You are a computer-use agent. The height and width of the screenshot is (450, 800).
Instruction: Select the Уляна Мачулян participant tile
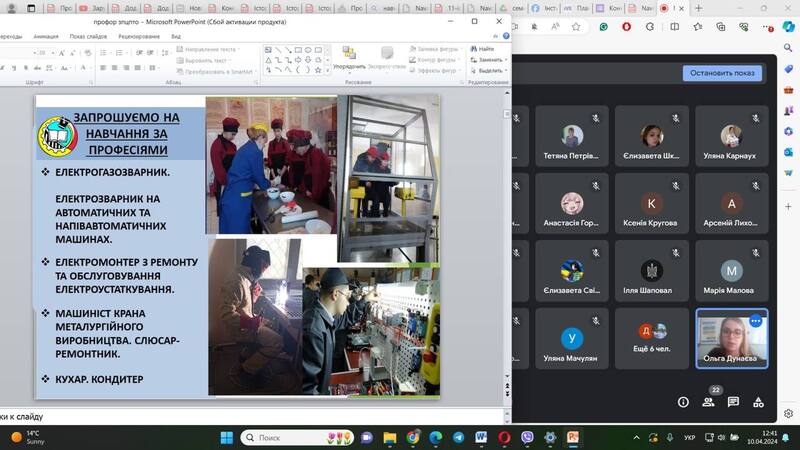point(571,338)
